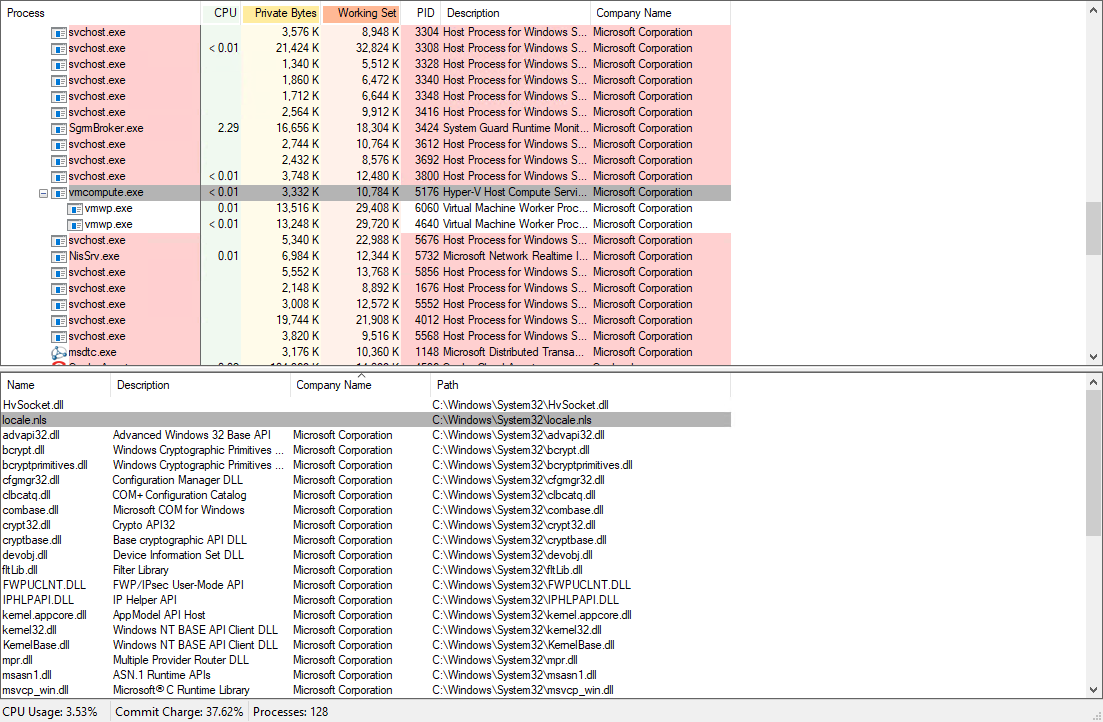Select the devobj.dll entry
The image size is (1103, 722).
point(366,555)
